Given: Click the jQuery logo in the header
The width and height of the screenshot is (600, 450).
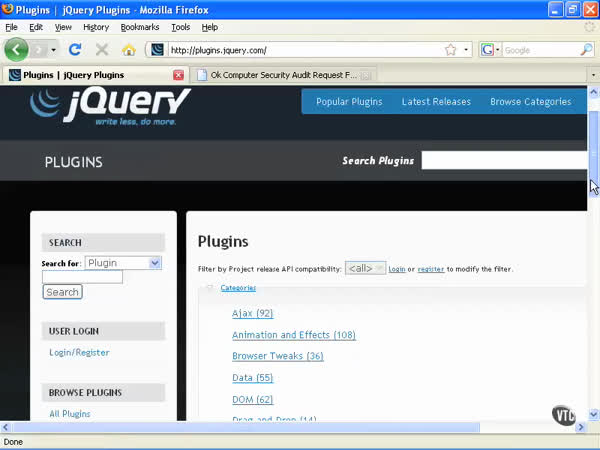Looking at the screenshot, I should (x=110, y=105).
